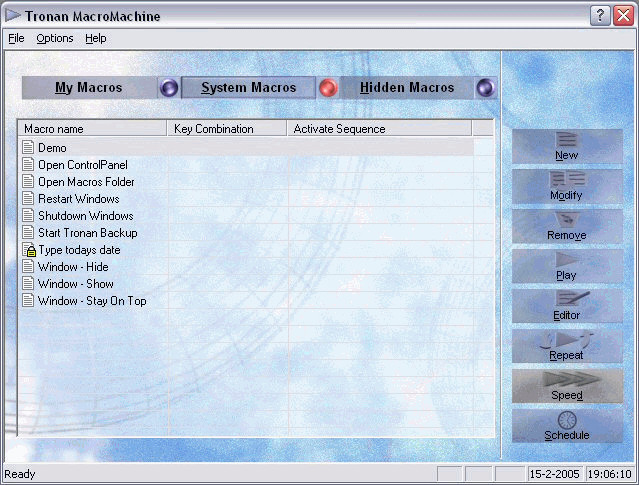This screenshot has width=639, height=485.
Task: Click the document icon next to Demo
Action: [x=28, y=148]
